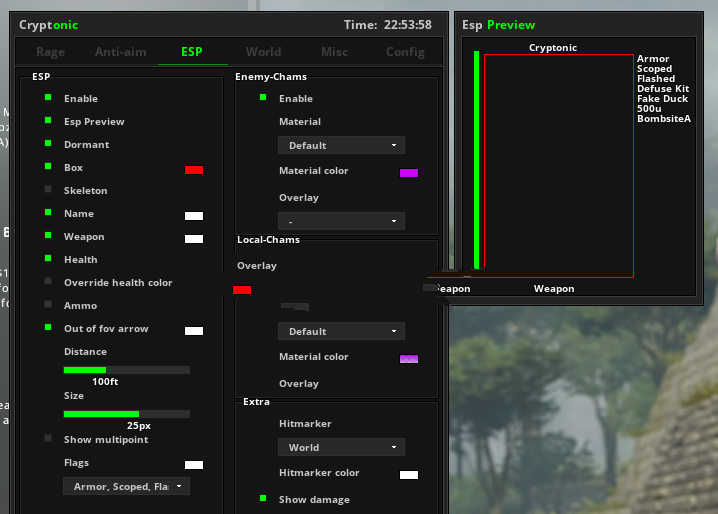Click the Name color swatch
Viewport: 718px width, 514px height.
(x=194, y=216)
